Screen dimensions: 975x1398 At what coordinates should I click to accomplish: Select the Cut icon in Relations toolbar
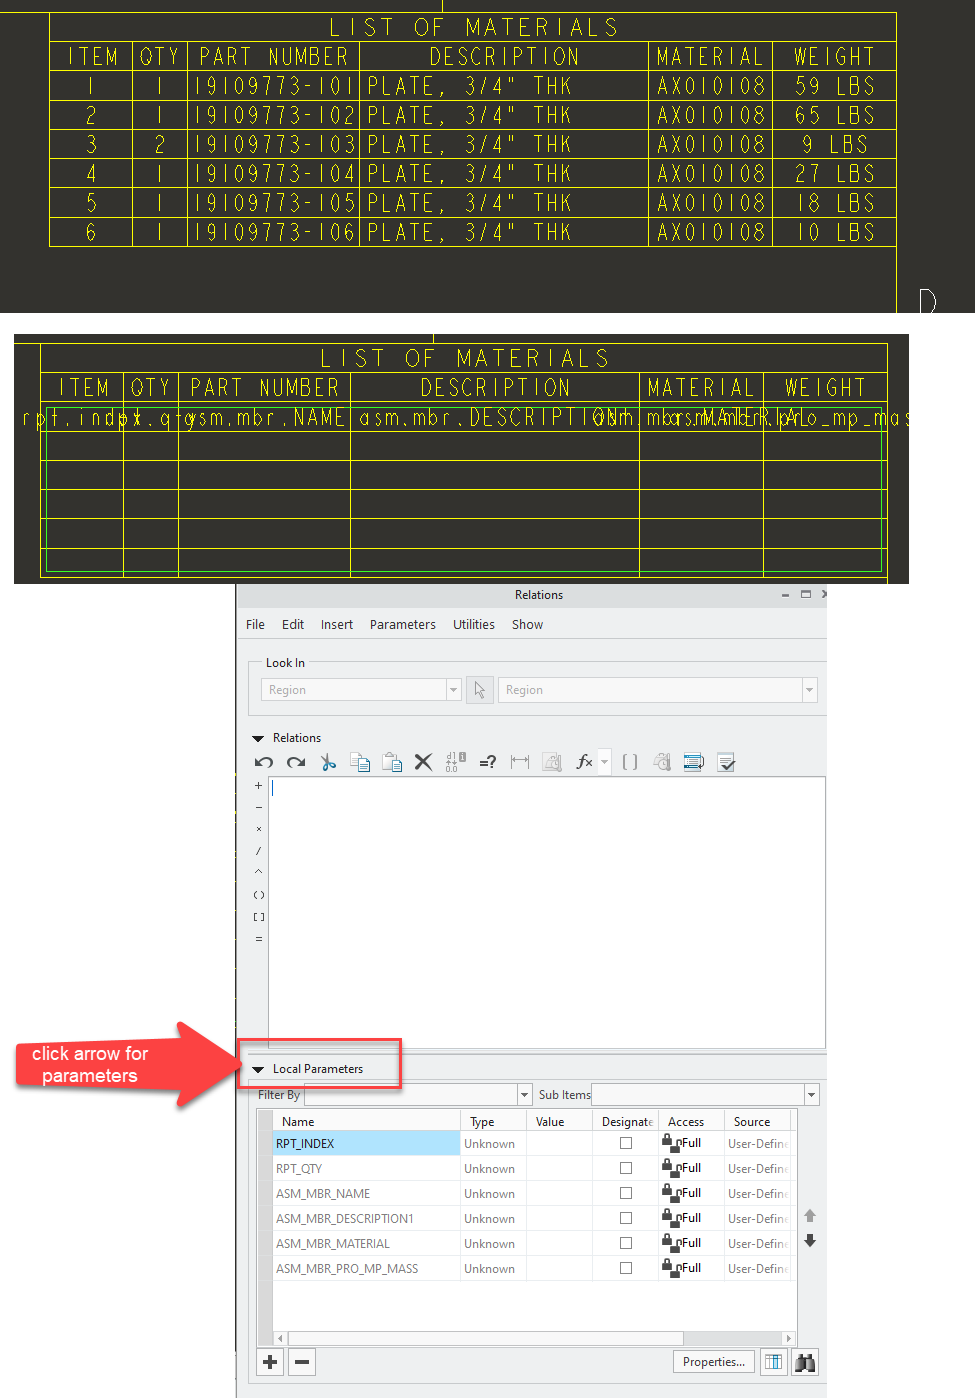pos(328,762)
